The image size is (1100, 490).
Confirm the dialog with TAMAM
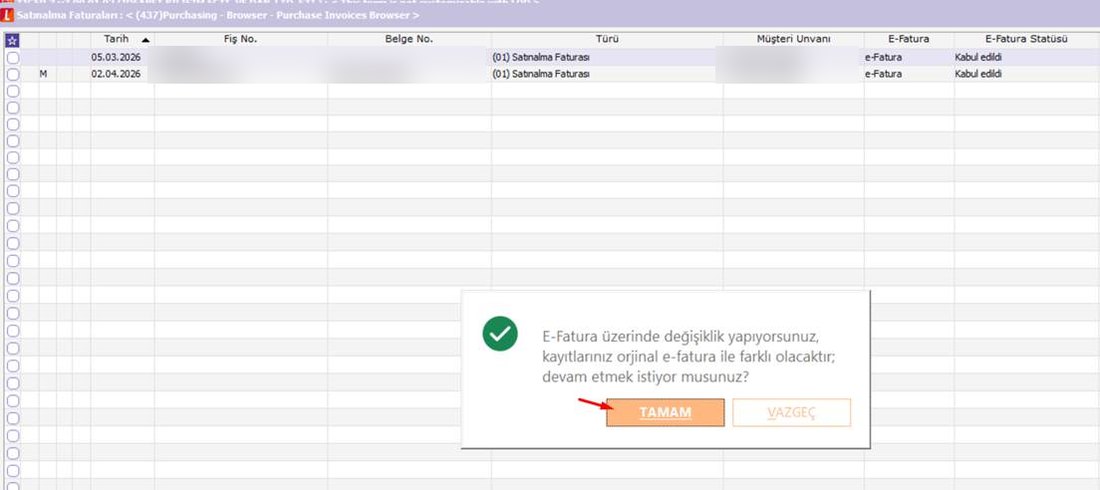665,413
